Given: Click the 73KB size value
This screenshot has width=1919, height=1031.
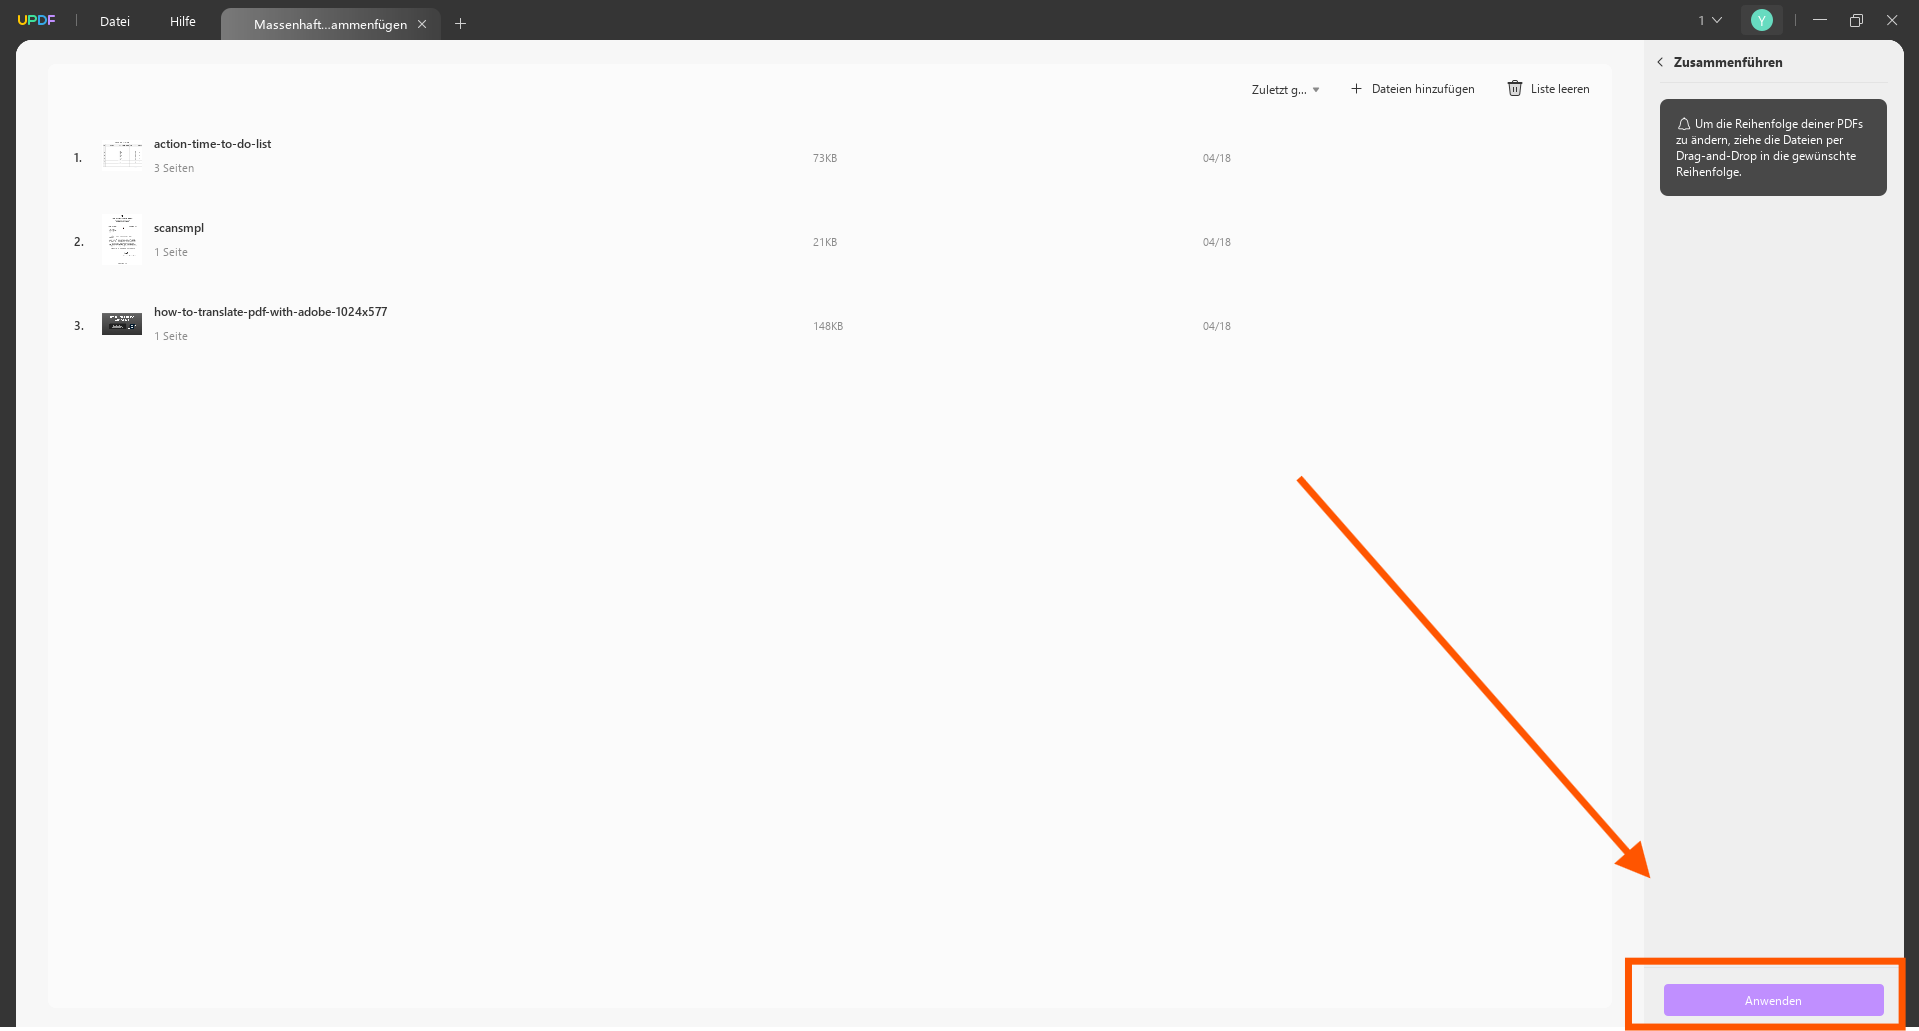Looking at the screenshot, I should click(825, 158).
